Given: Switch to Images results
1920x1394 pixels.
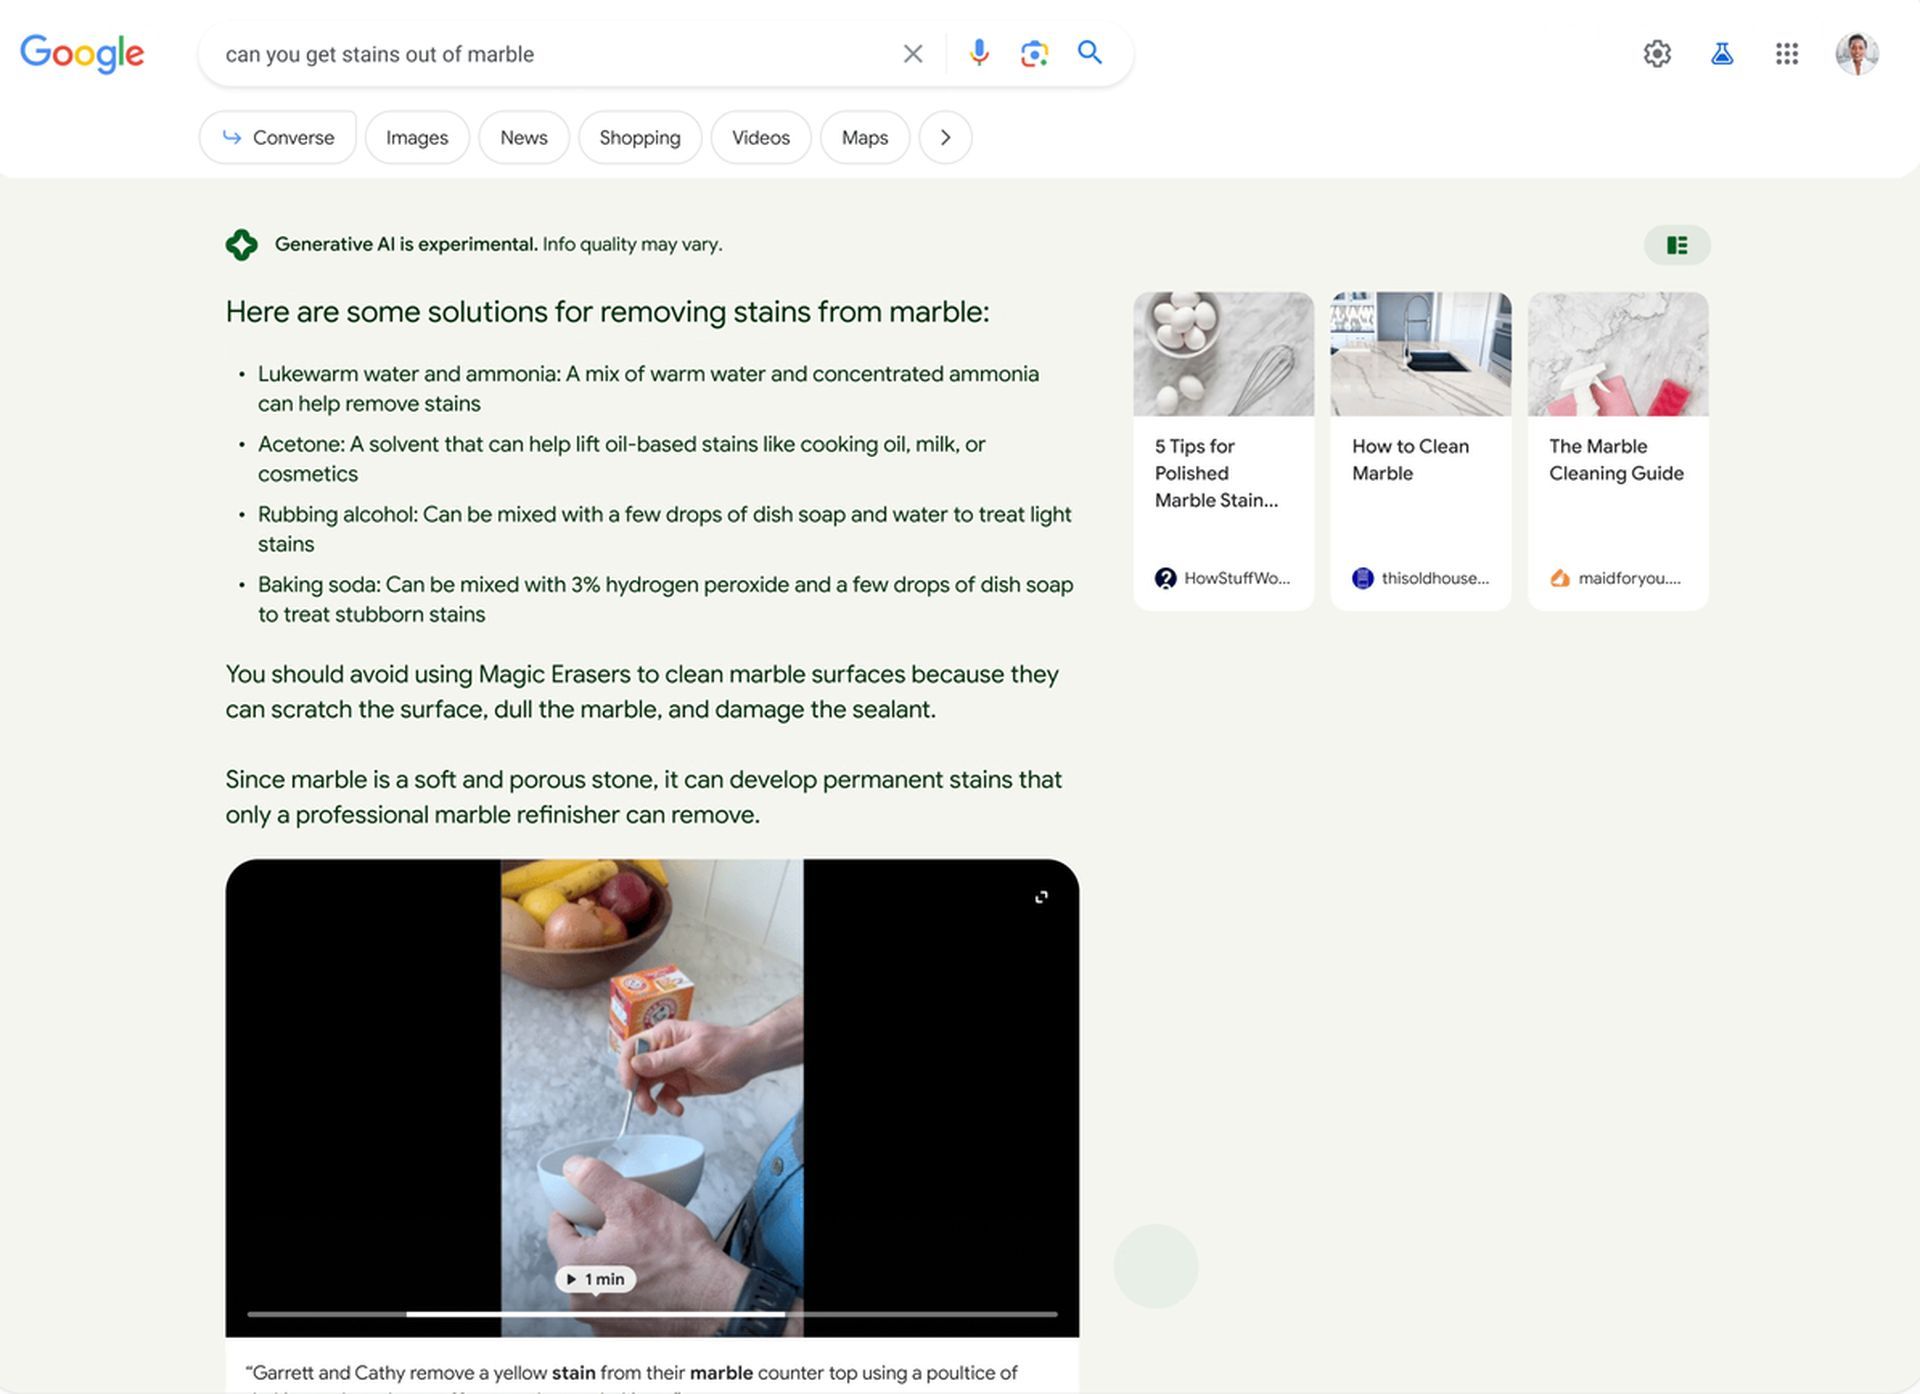Looking at the screenshot, I should [417, 137].
